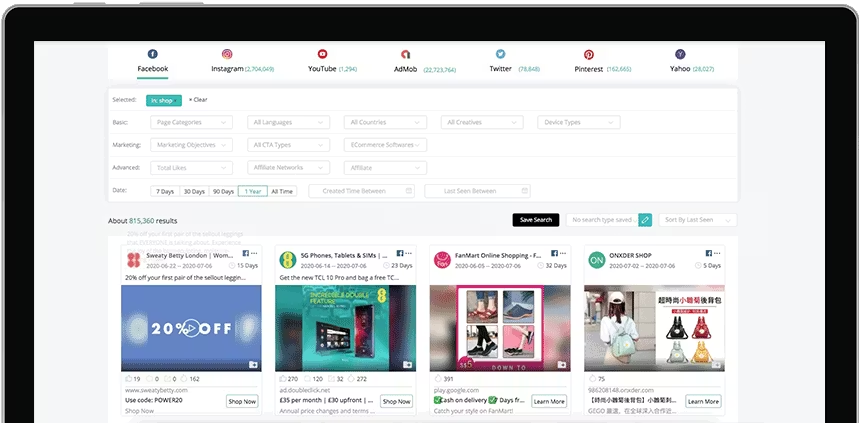Click the Save Search button
The width and height of the screenshot is (860, 423).
(x=535, y=220)
